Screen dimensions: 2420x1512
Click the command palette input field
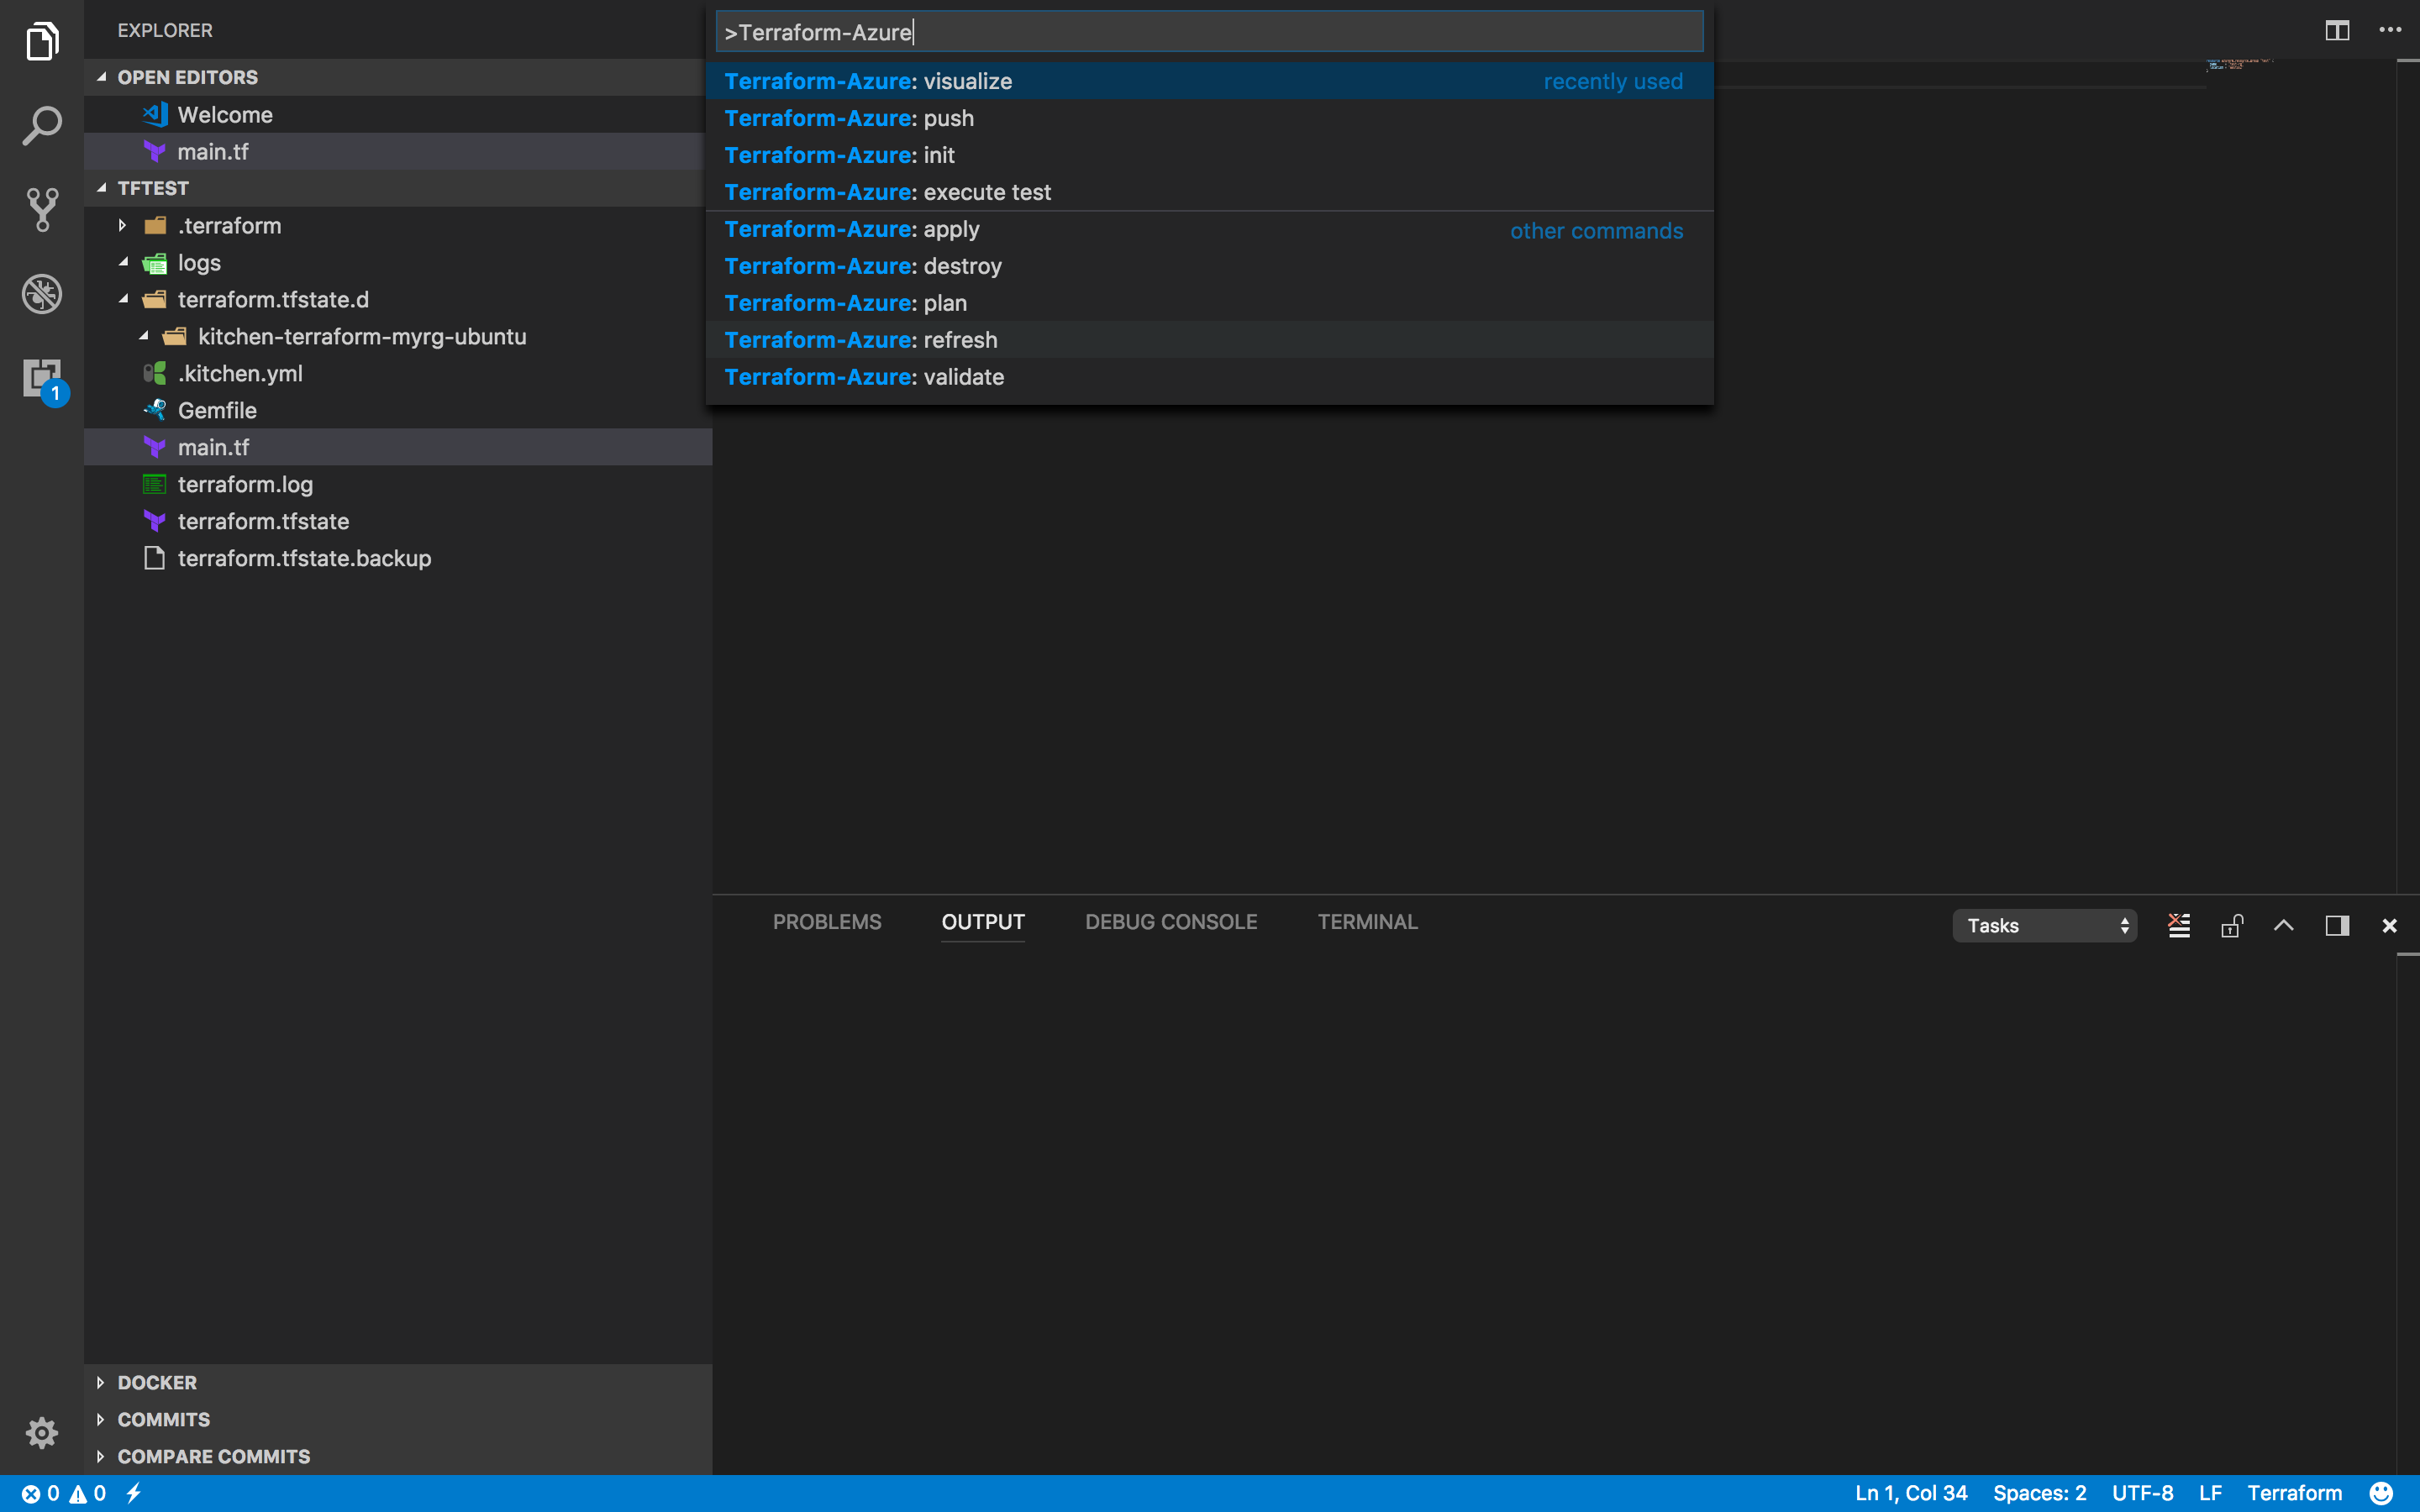click(1209, 32)
